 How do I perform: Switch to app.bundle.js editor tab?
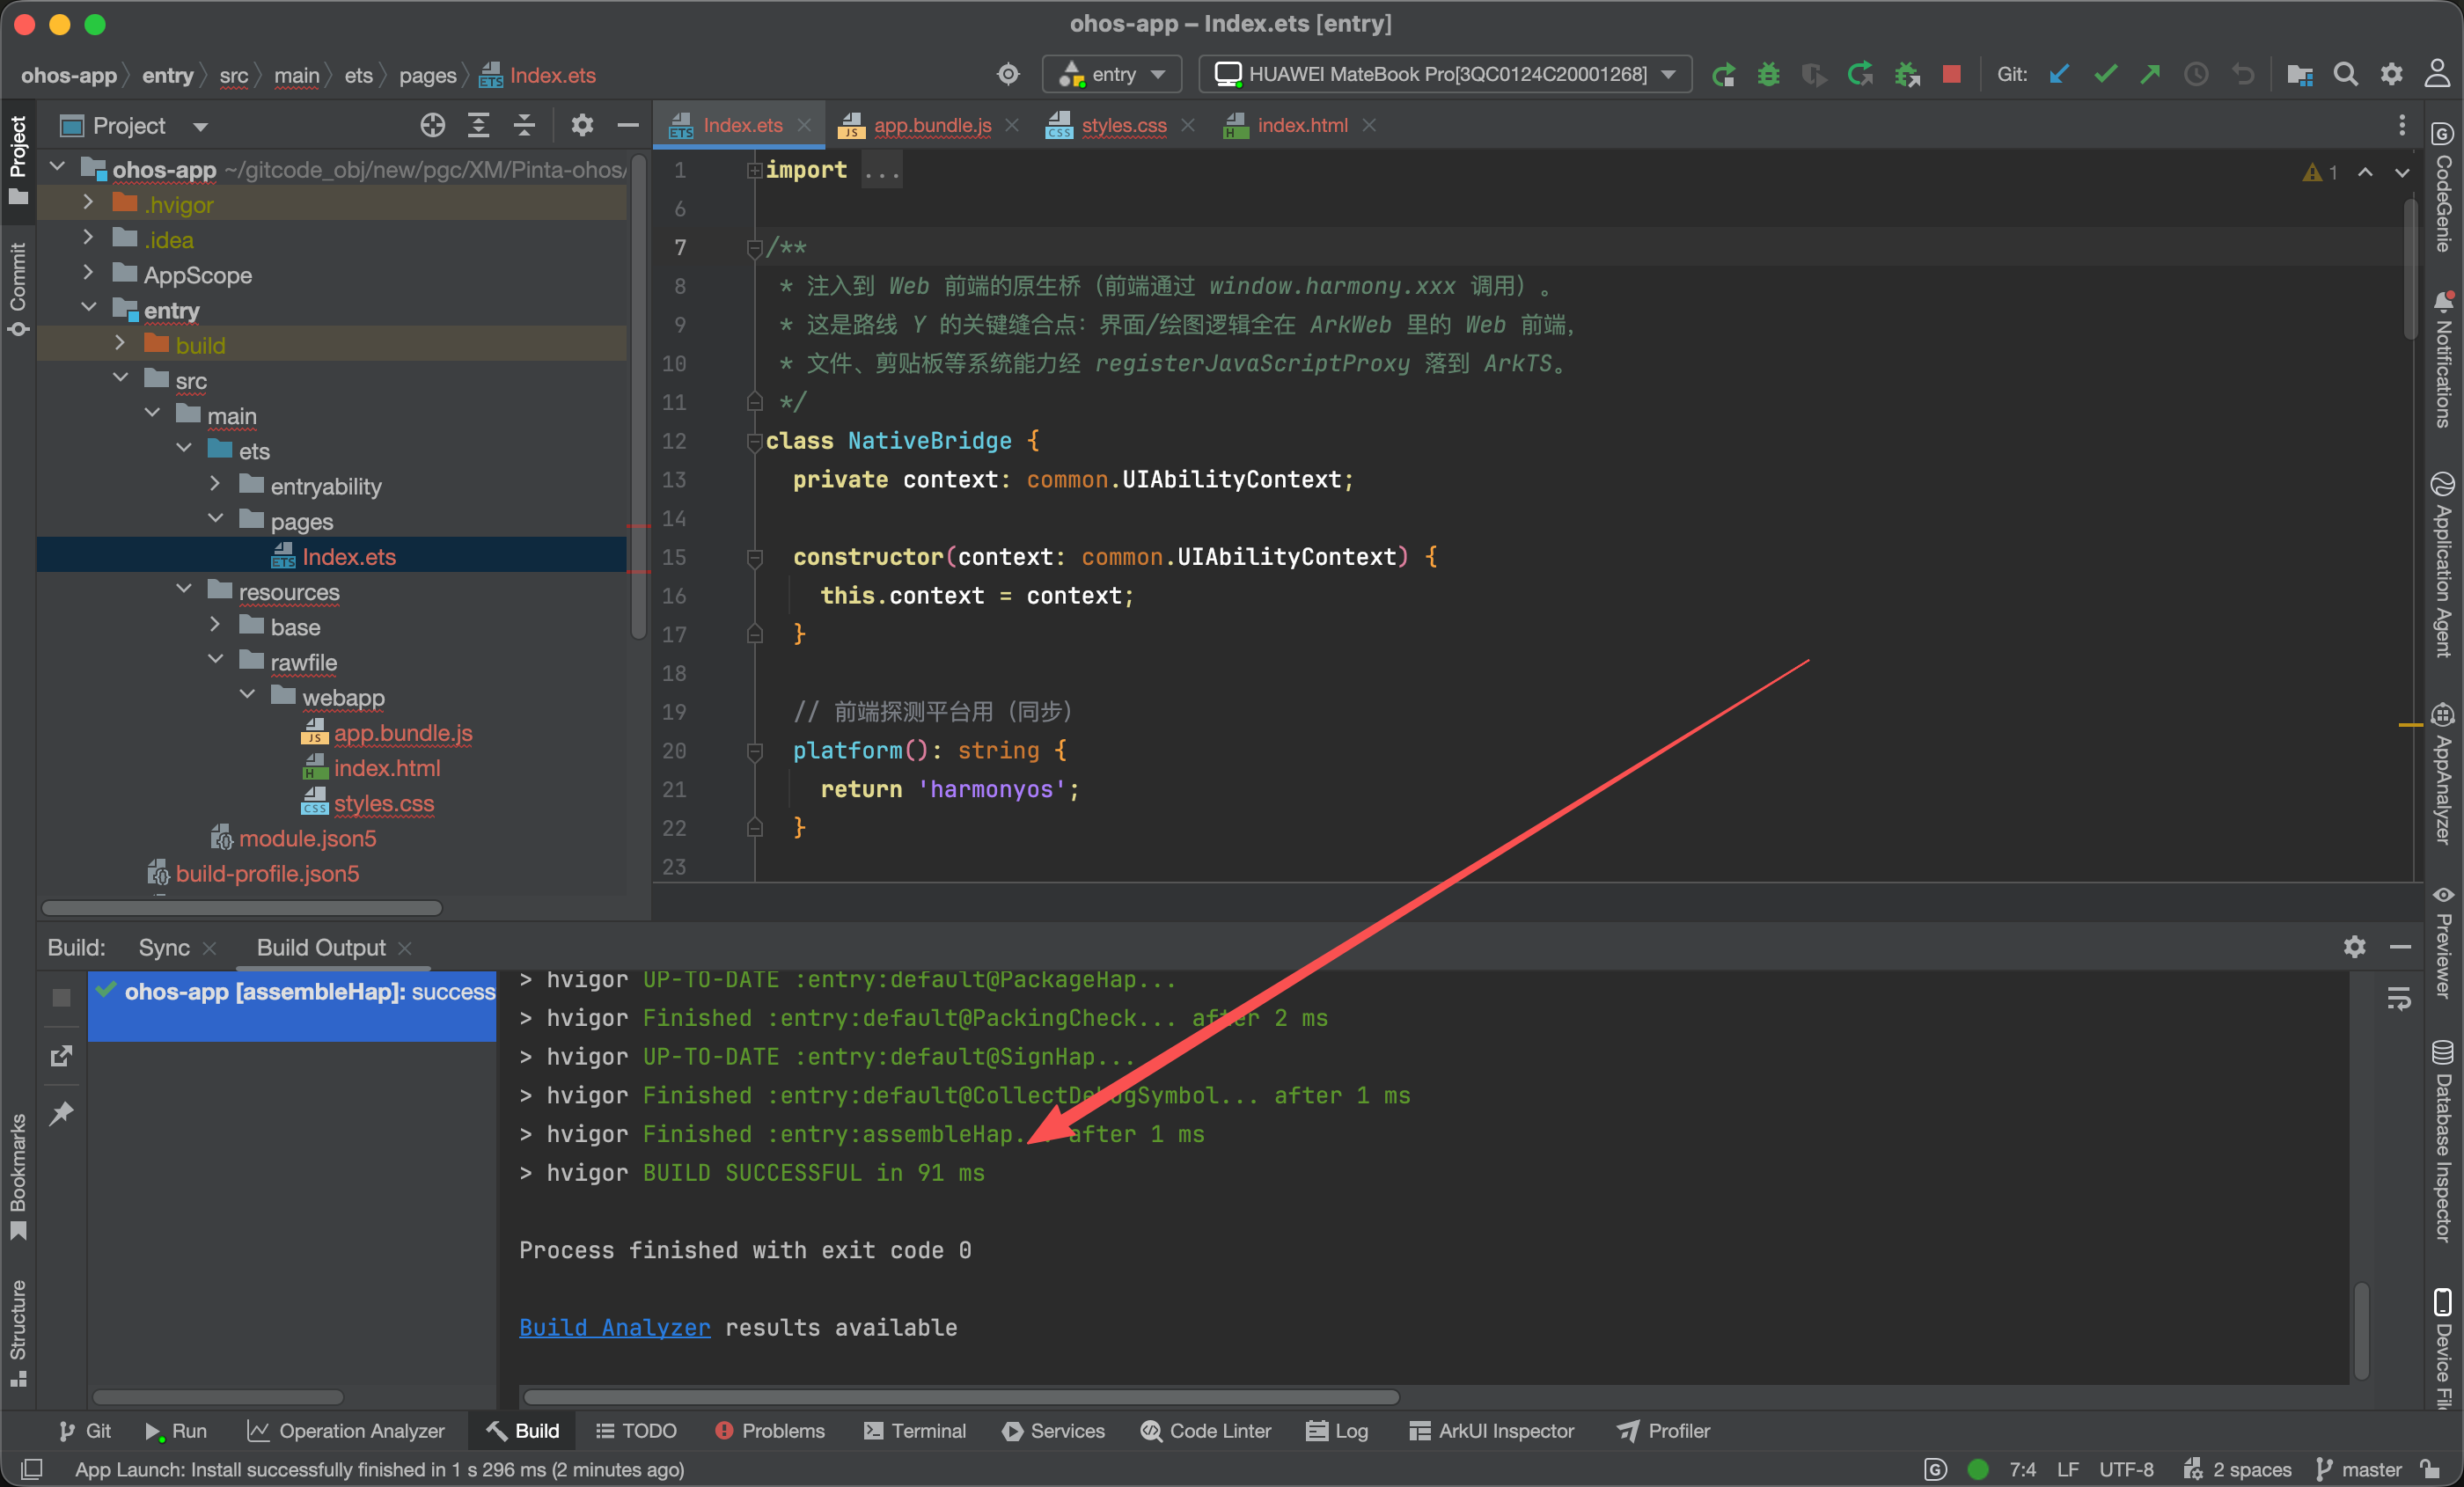click(932, 125)
